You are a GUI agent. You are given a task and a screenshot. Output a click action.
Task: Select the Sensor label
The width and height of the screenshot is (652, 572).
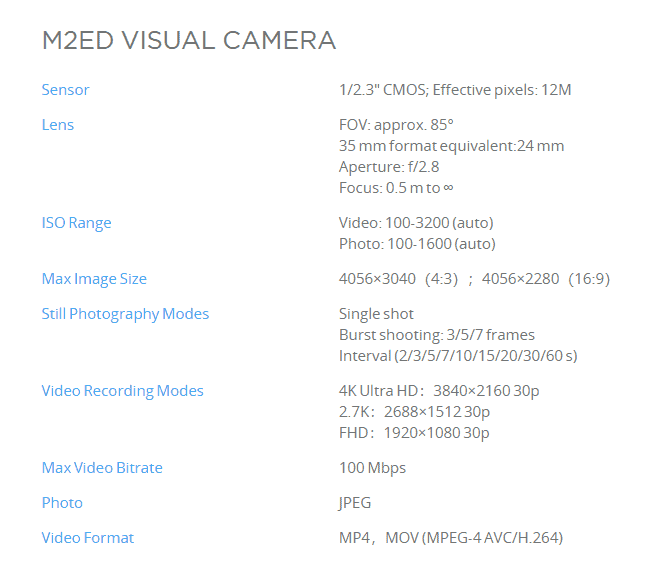(65, 90)
